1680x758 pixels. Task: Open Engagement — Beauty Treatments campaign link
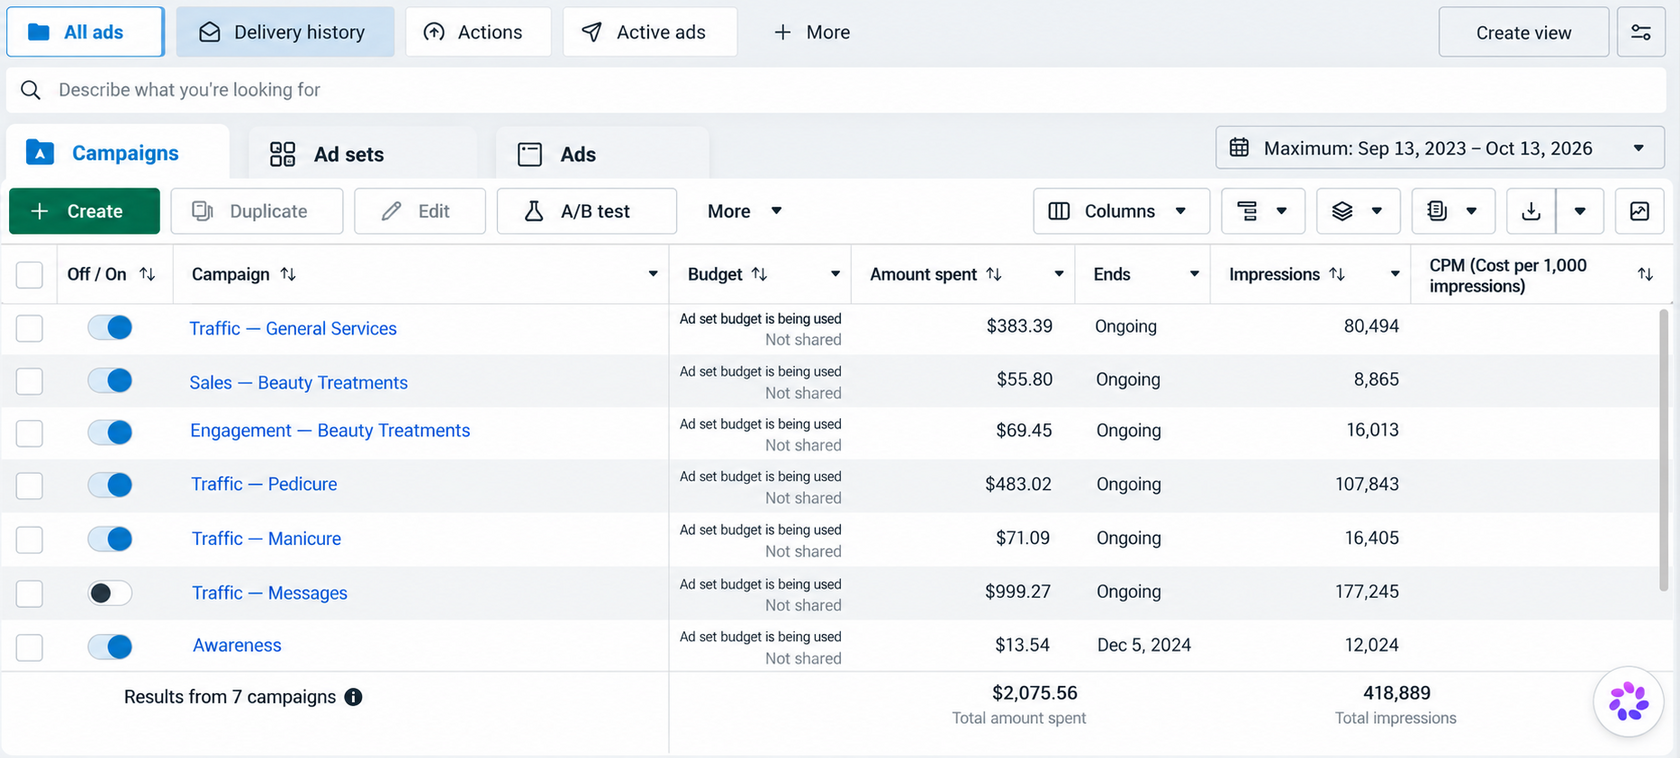point(330,431)
